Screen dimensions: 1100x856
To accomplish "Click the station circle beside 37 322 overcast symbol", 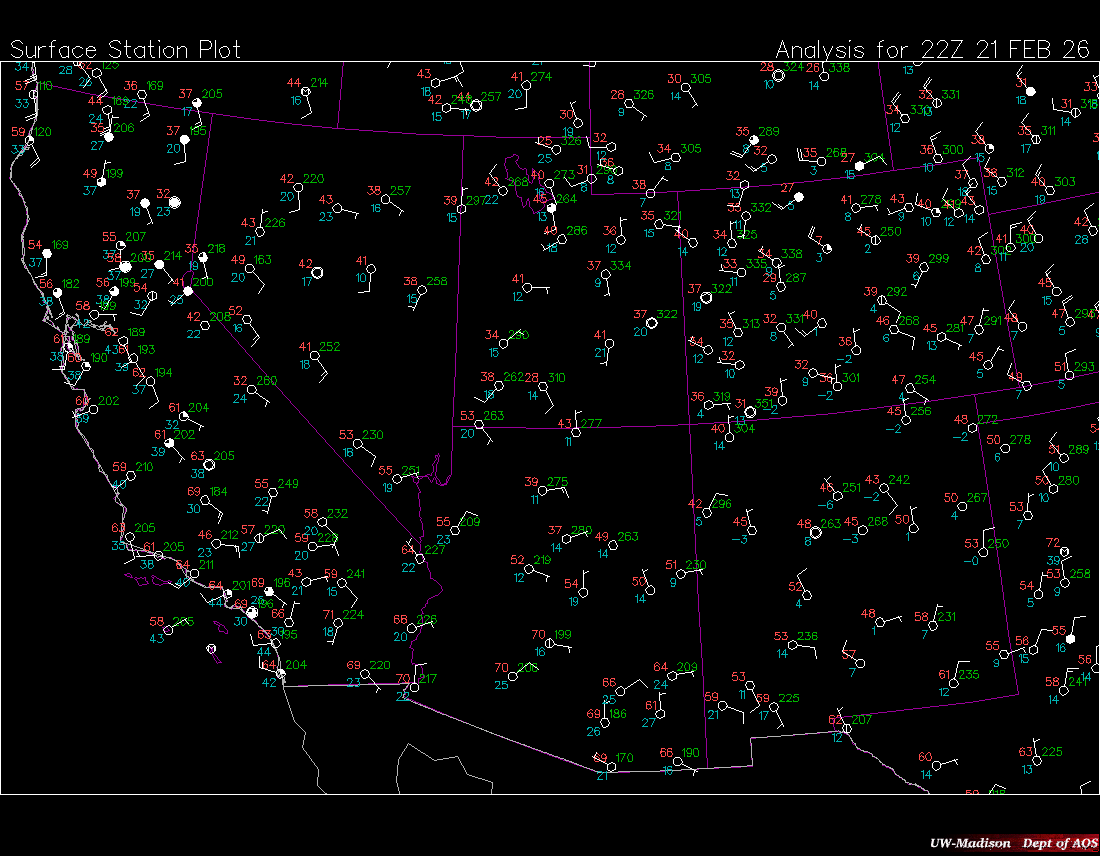I will pyautogui.click(x=652, y=322).
